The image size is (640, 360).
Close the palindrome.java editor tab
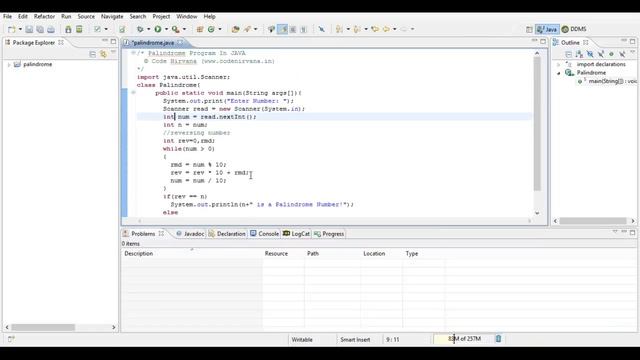[x=180, y=42]
